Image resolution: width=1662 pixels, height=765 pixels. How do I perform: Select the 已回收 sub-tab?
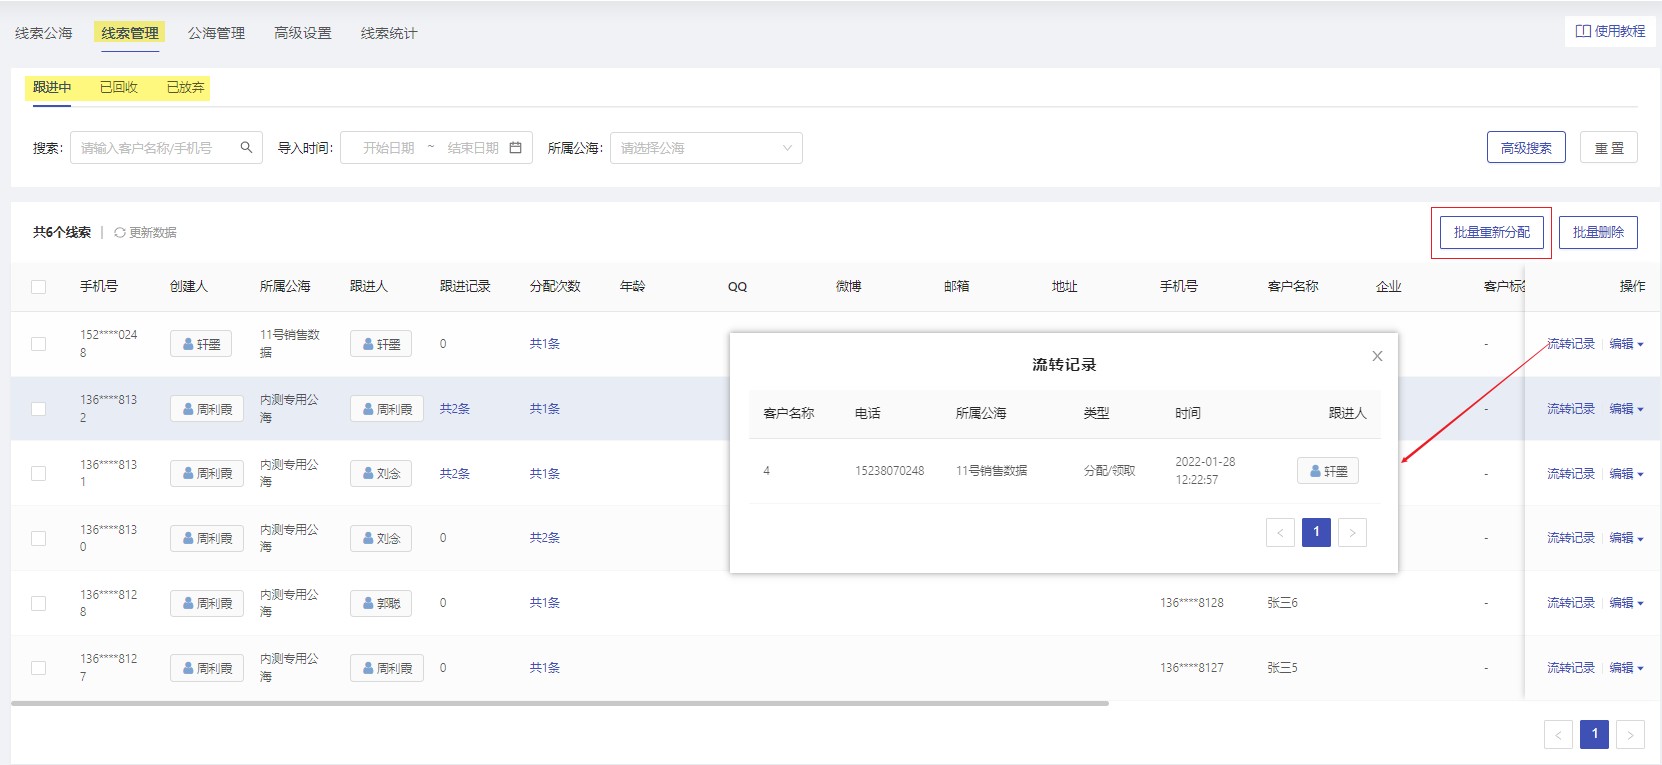[118, 87]
